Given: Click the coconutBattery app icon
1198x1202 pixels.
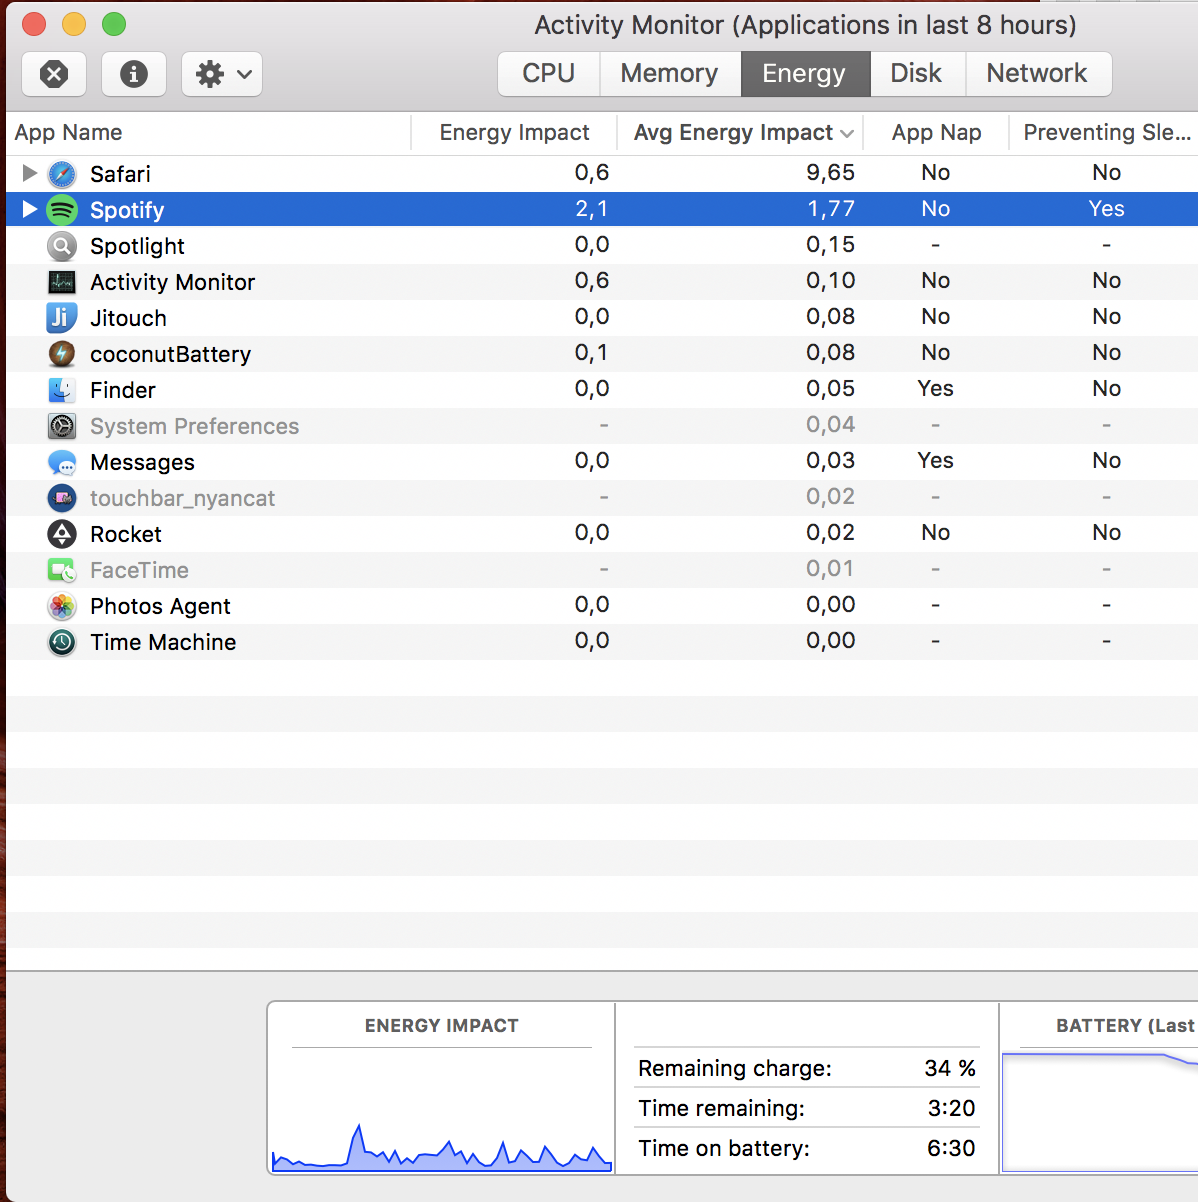Looking at the screenshot, I should (62, 354).
